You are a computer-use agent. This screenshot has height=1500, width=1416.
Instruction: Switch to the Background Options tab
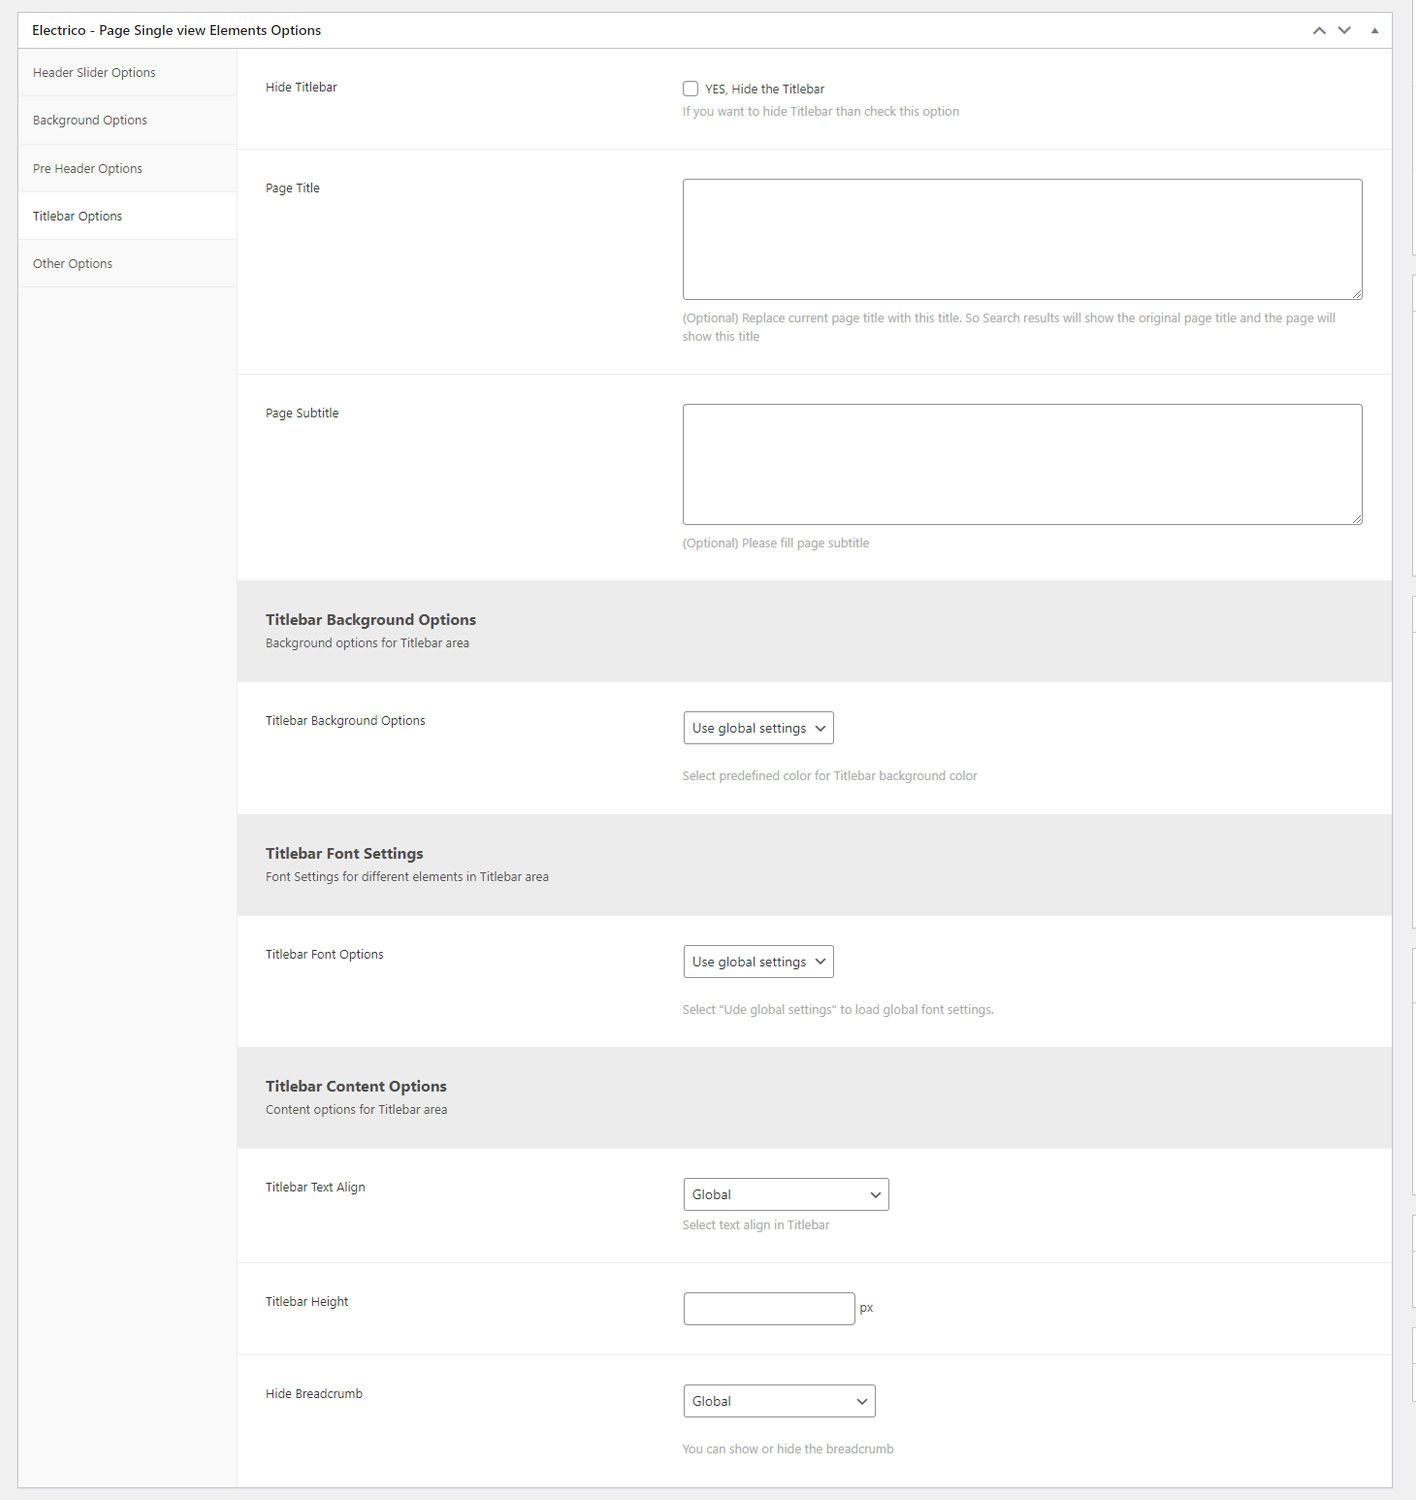[90, 120]
